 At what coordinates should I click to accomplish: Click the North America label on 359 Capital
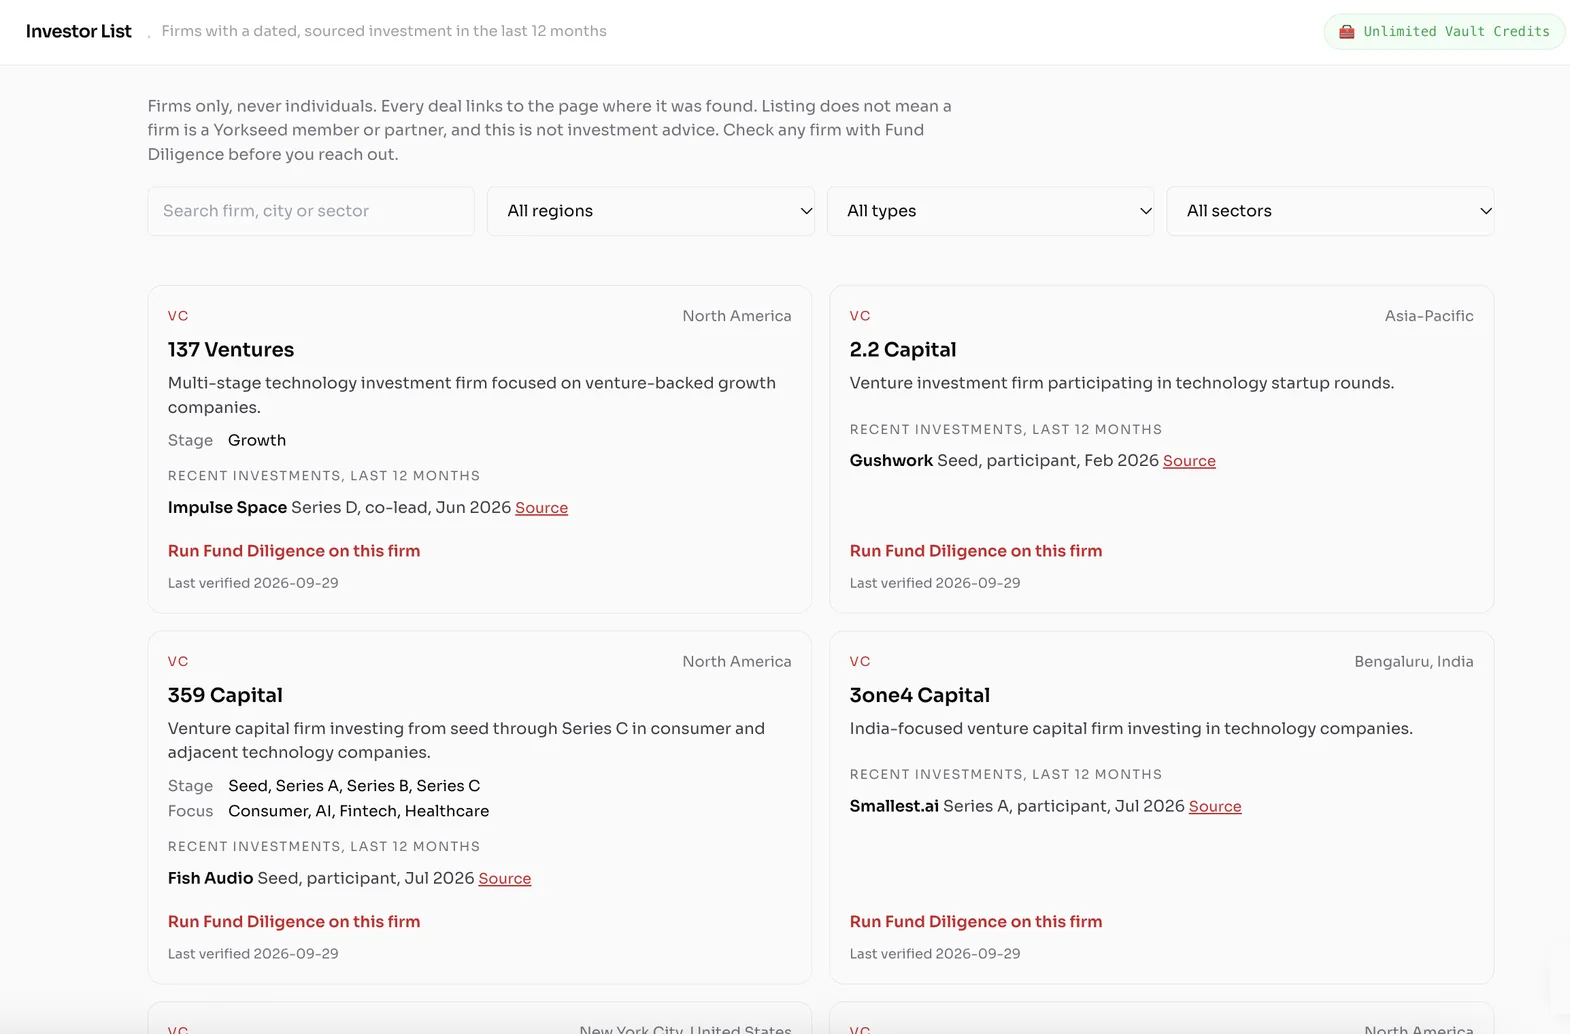pos(737,662)
